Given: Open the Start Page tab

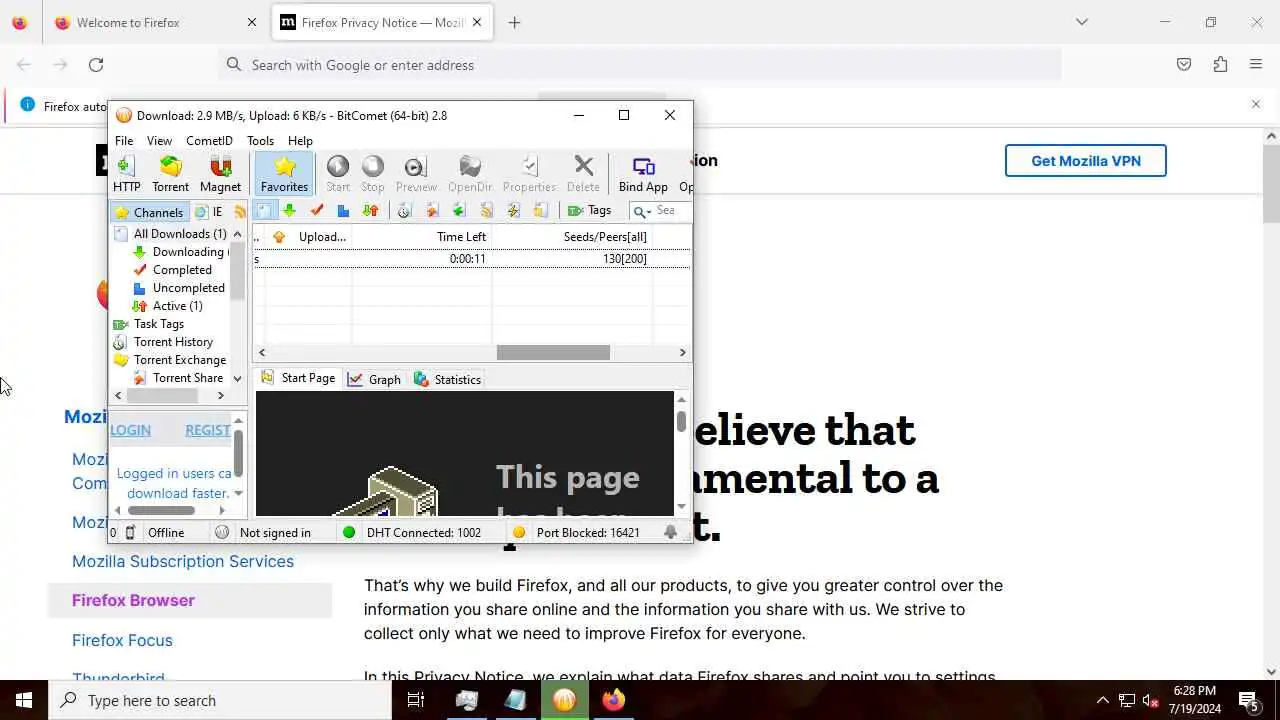Looking at the screenshot, I should (298, 378).
